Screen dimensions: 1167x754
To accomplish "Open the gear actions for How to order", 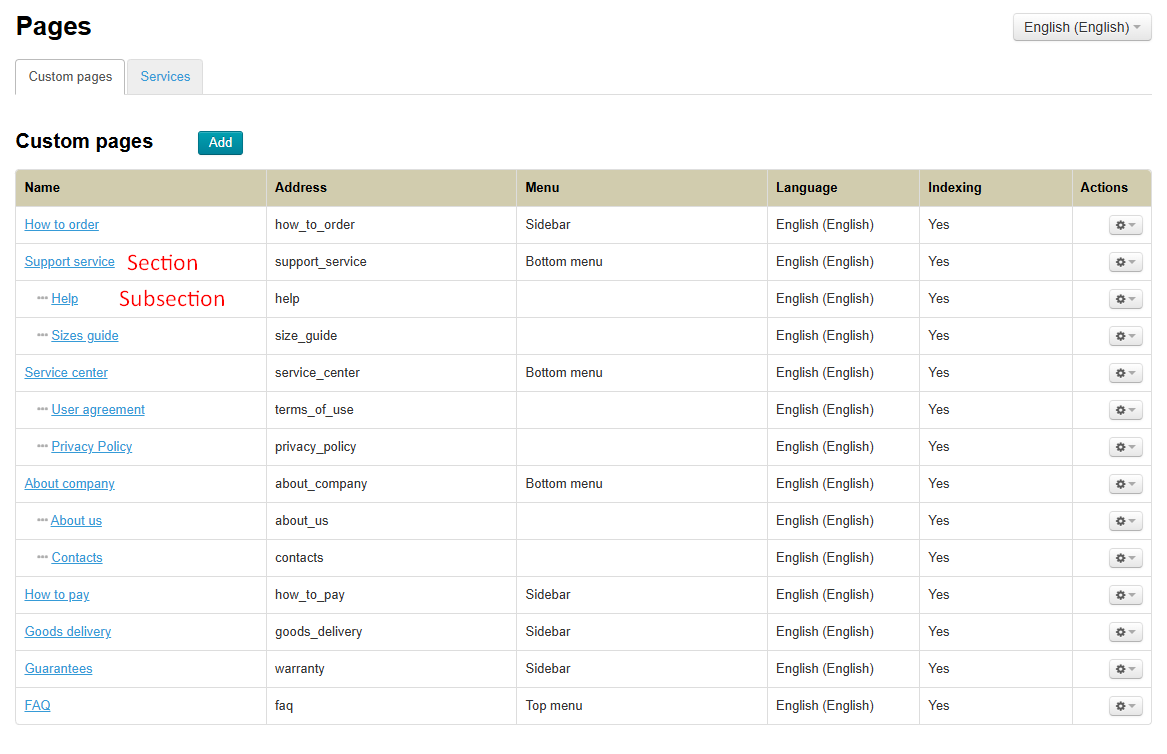I will pos(1125,225).
